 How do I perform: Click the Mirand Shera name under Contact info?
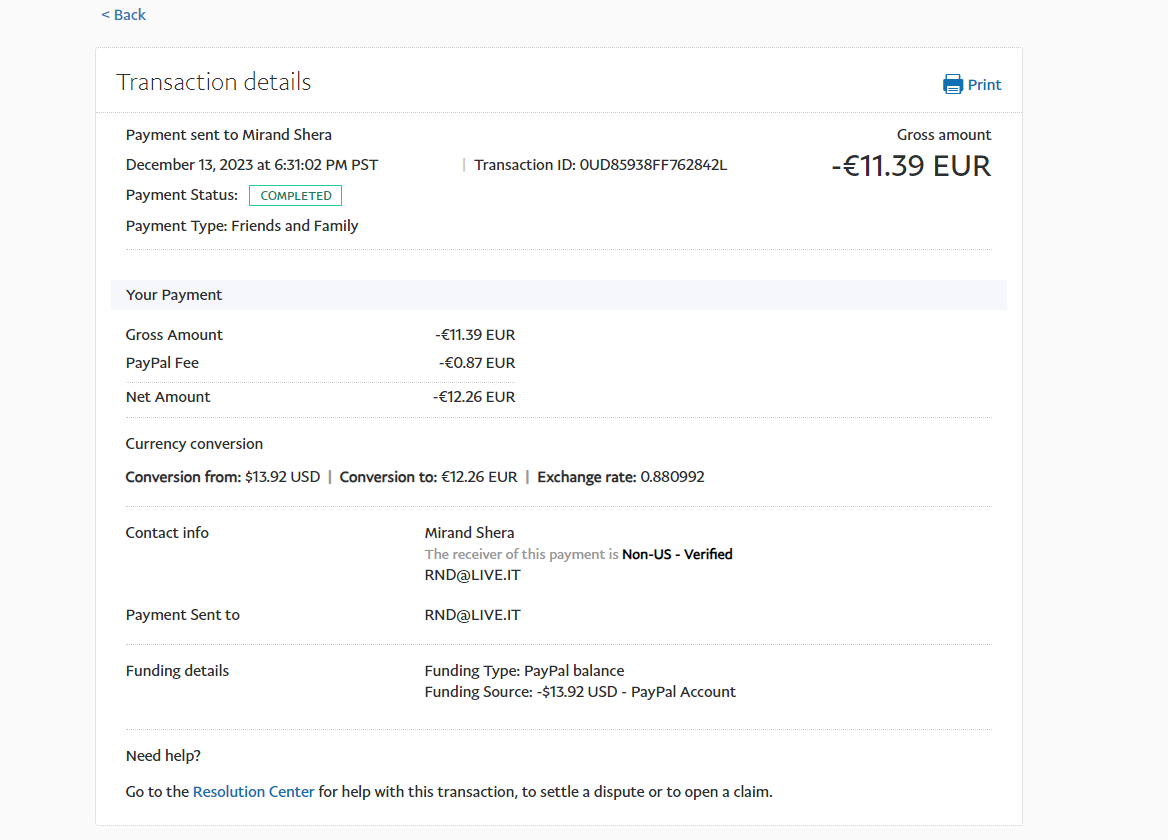469,533
